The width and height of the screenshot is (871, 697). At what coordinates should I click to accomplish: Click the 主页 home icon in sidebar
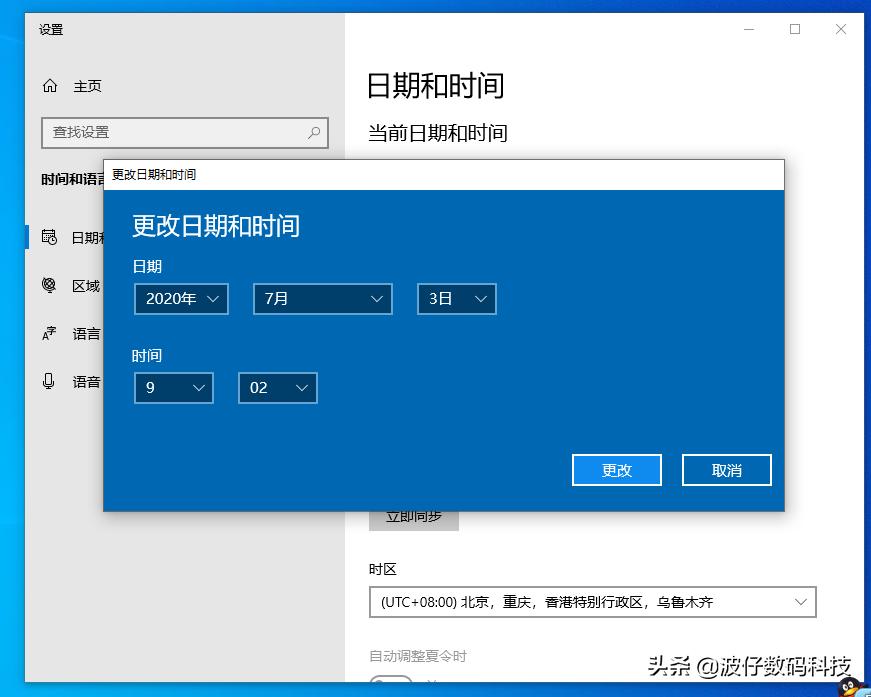[x=50, y=86]
